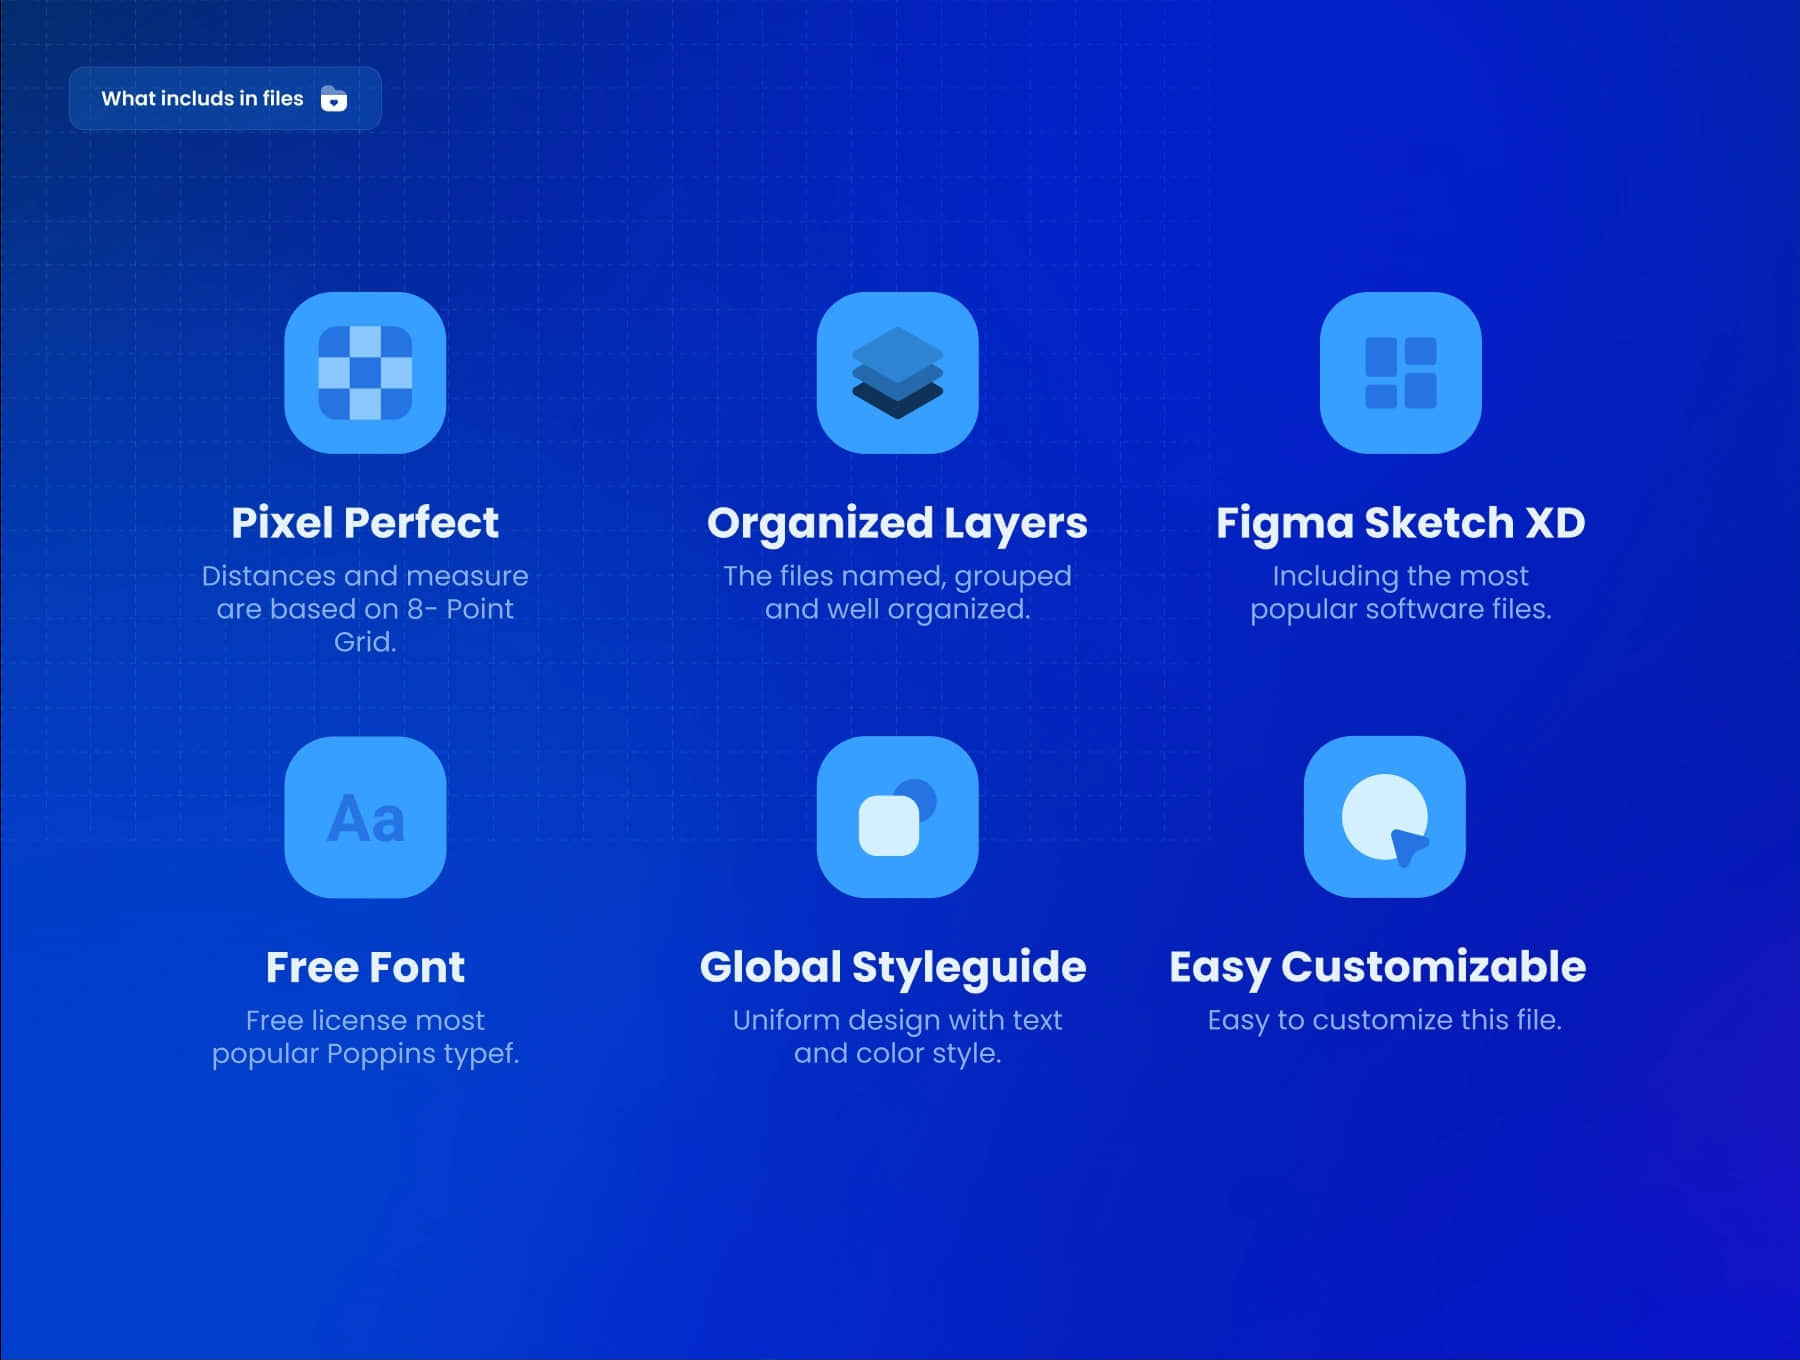Select the Global Styleguide heading
Image resolution: width=1800 pixels, height=1360 pixels.
coord(893,967)
